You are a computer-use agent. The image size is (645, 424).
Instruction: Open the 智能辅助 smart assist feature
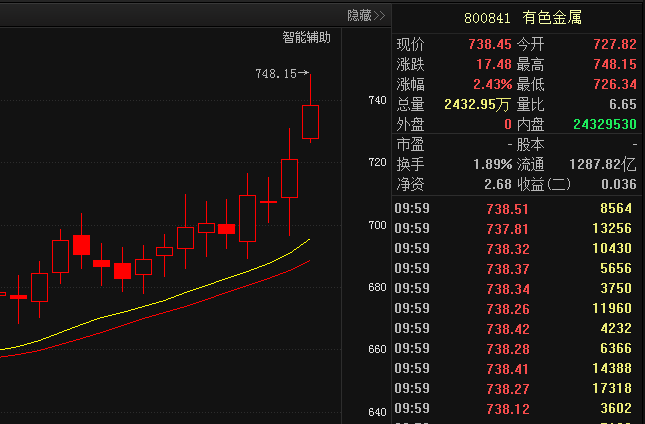(x=306, y=38)
